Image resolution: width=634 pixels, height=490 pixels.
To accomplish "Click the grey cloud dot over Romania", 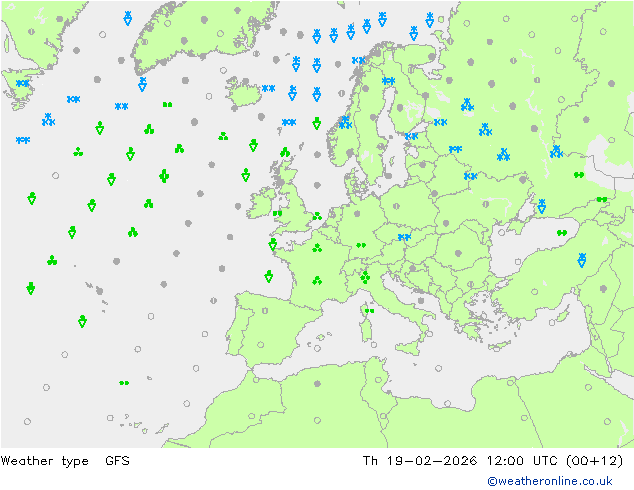I will click(x=458, y=253).
